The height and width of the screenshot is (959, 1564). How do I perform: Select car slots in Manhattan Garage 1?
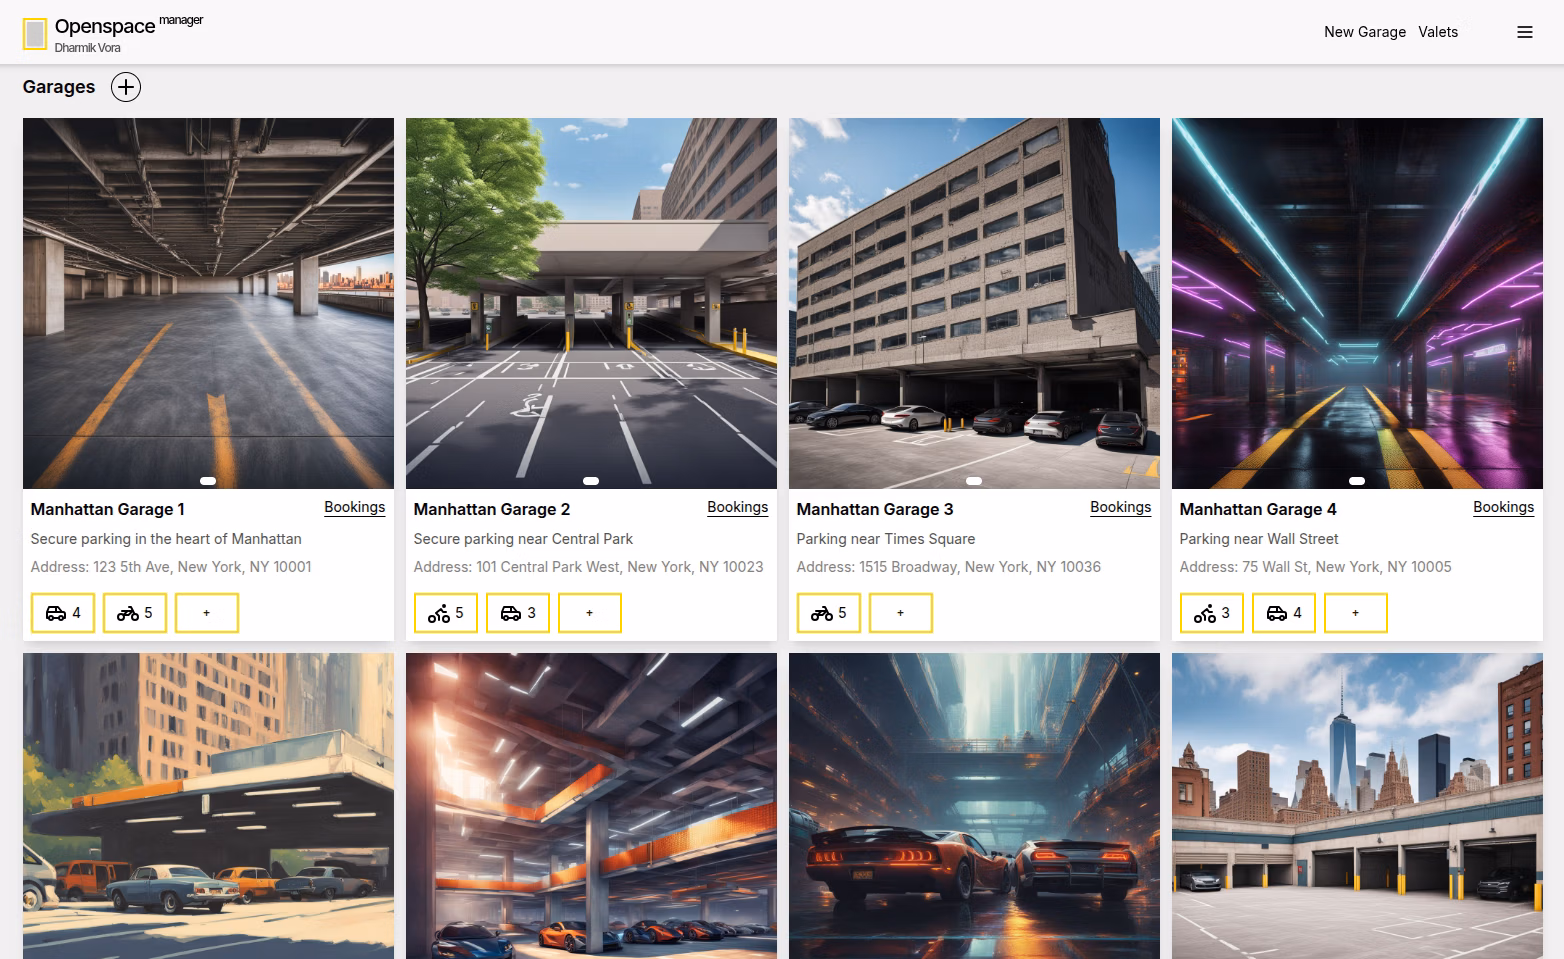click(63, 613)
